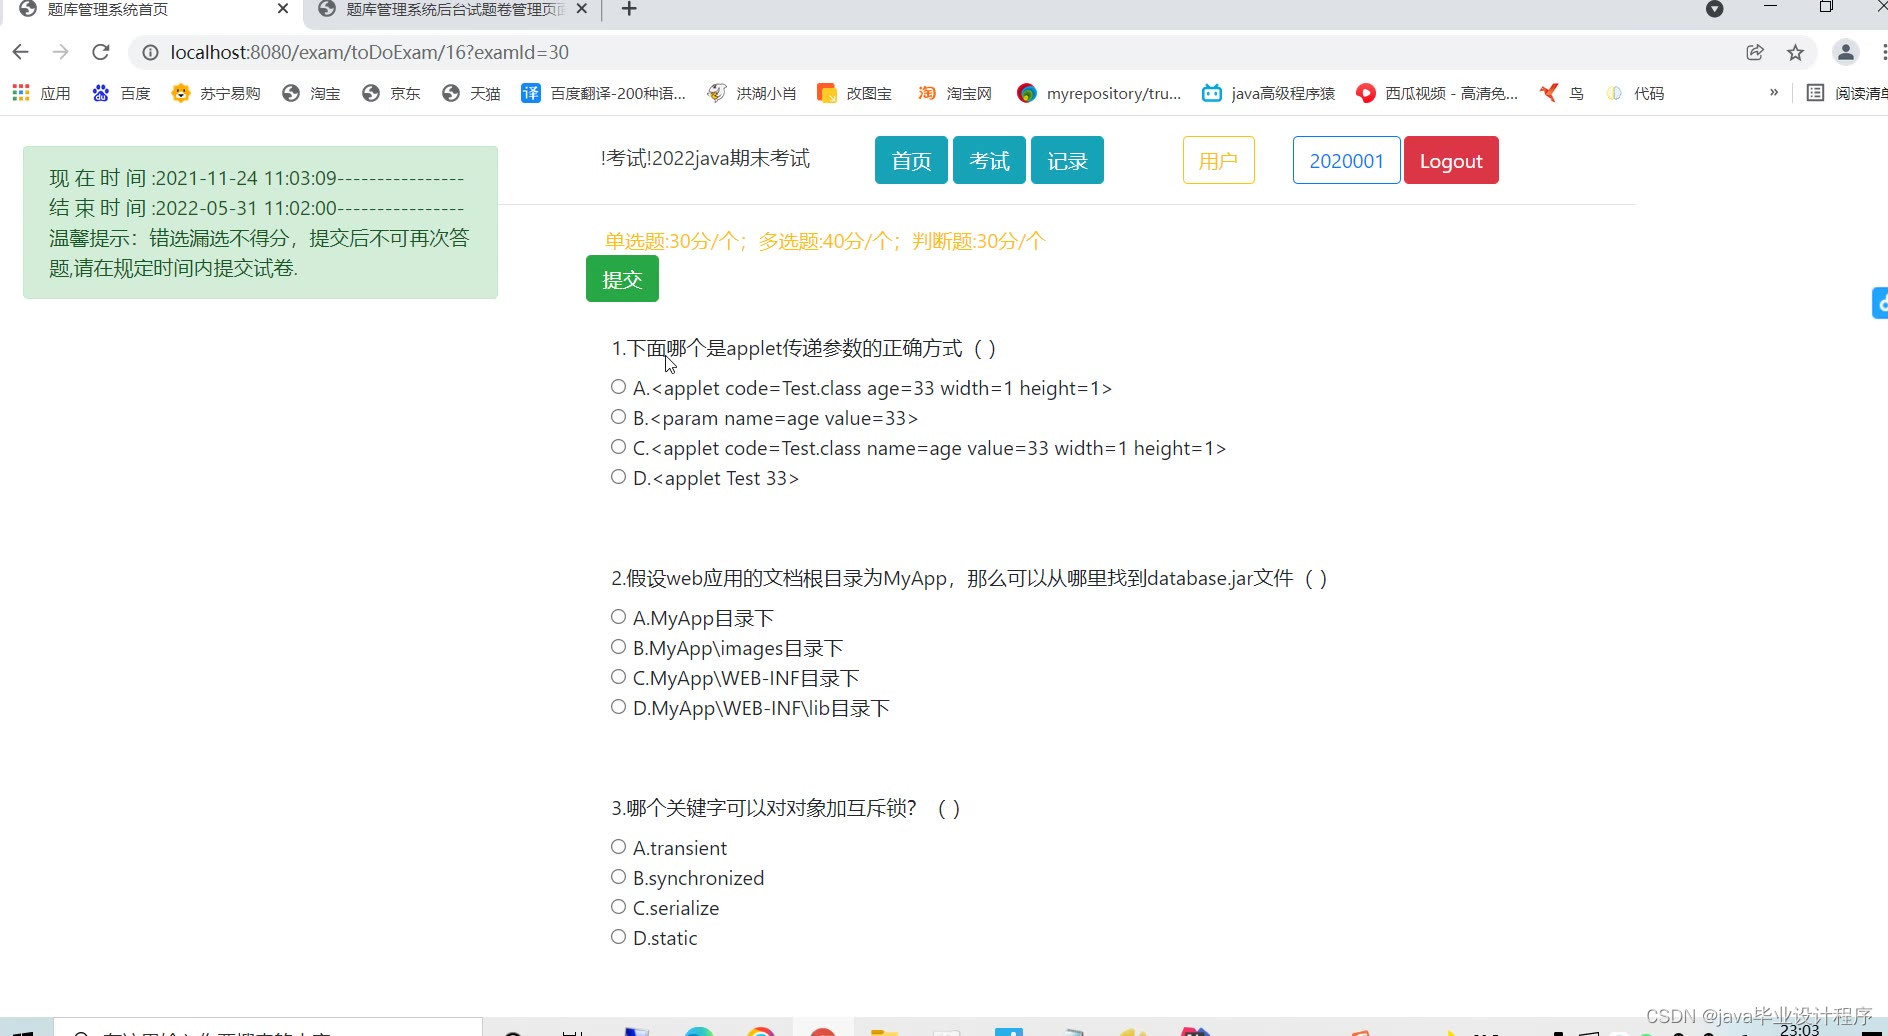Viewport: 1888px width, 1036px height.
Task: Open the 改图宝 bookmark
Action: tap(869, 93)
